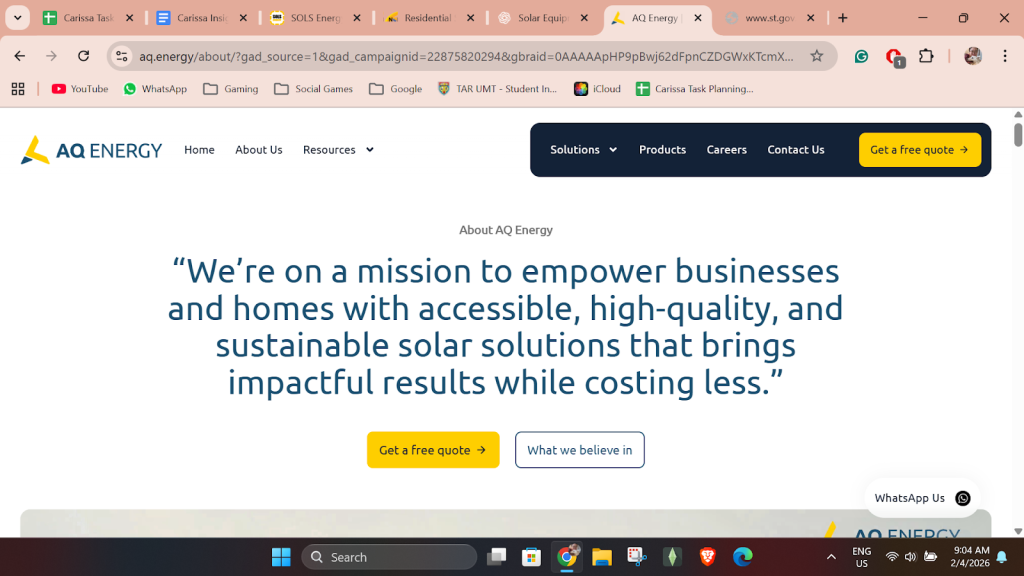The height and width of the screenshot is (576, 1024).
Task: Open the YouTube bookmark
Action: tap(80, 89)
